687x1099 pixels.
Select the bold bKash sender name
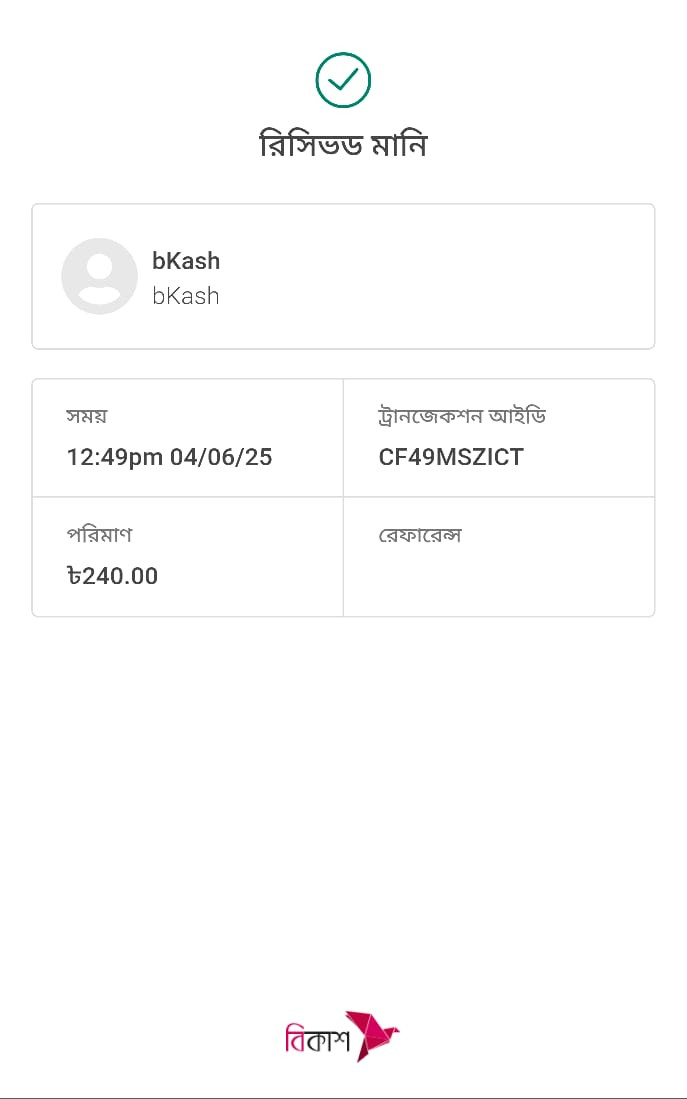[186, 261]
